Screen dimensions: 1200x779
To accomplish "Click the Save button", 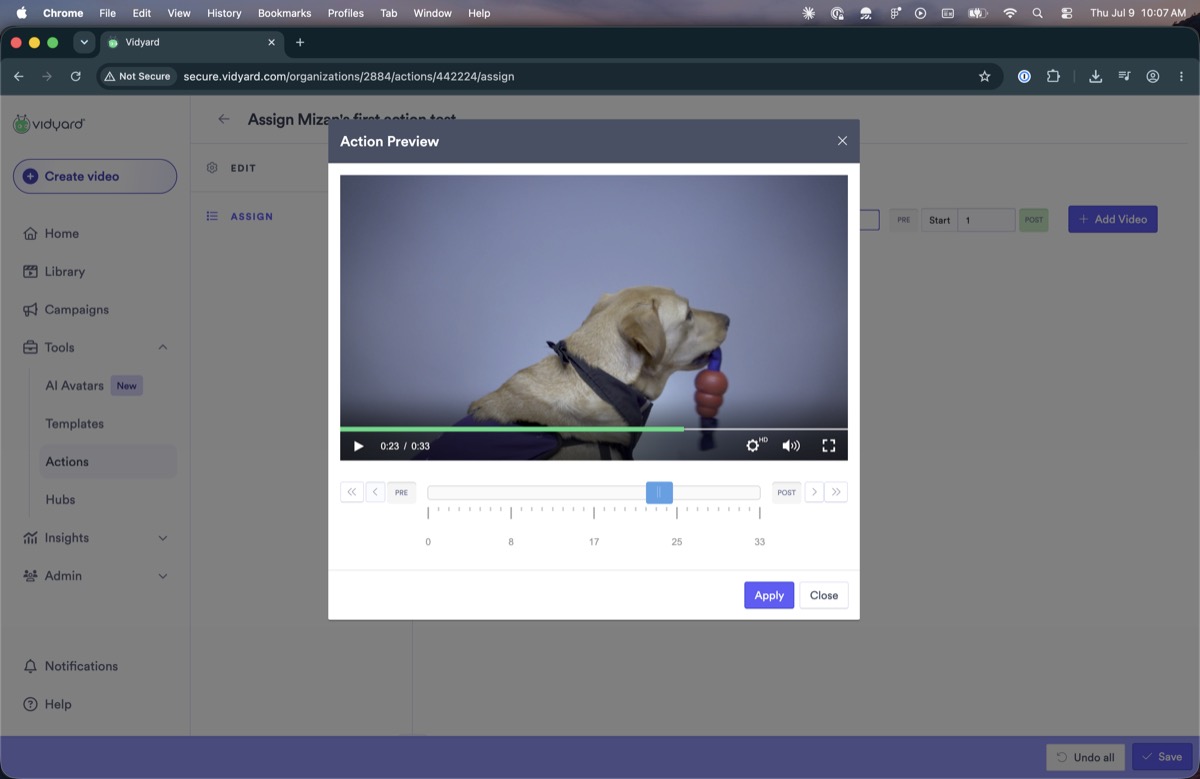I will click(x=1162, y=757).
